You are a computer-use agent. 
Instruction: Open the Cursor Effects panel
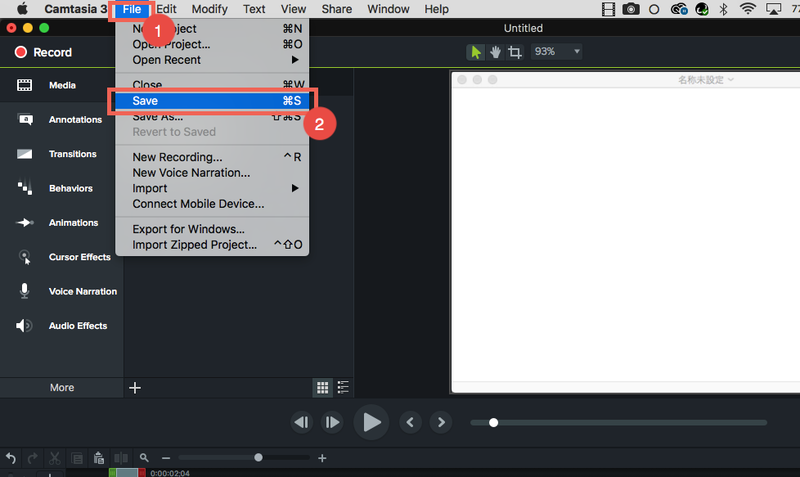point(61,257)
